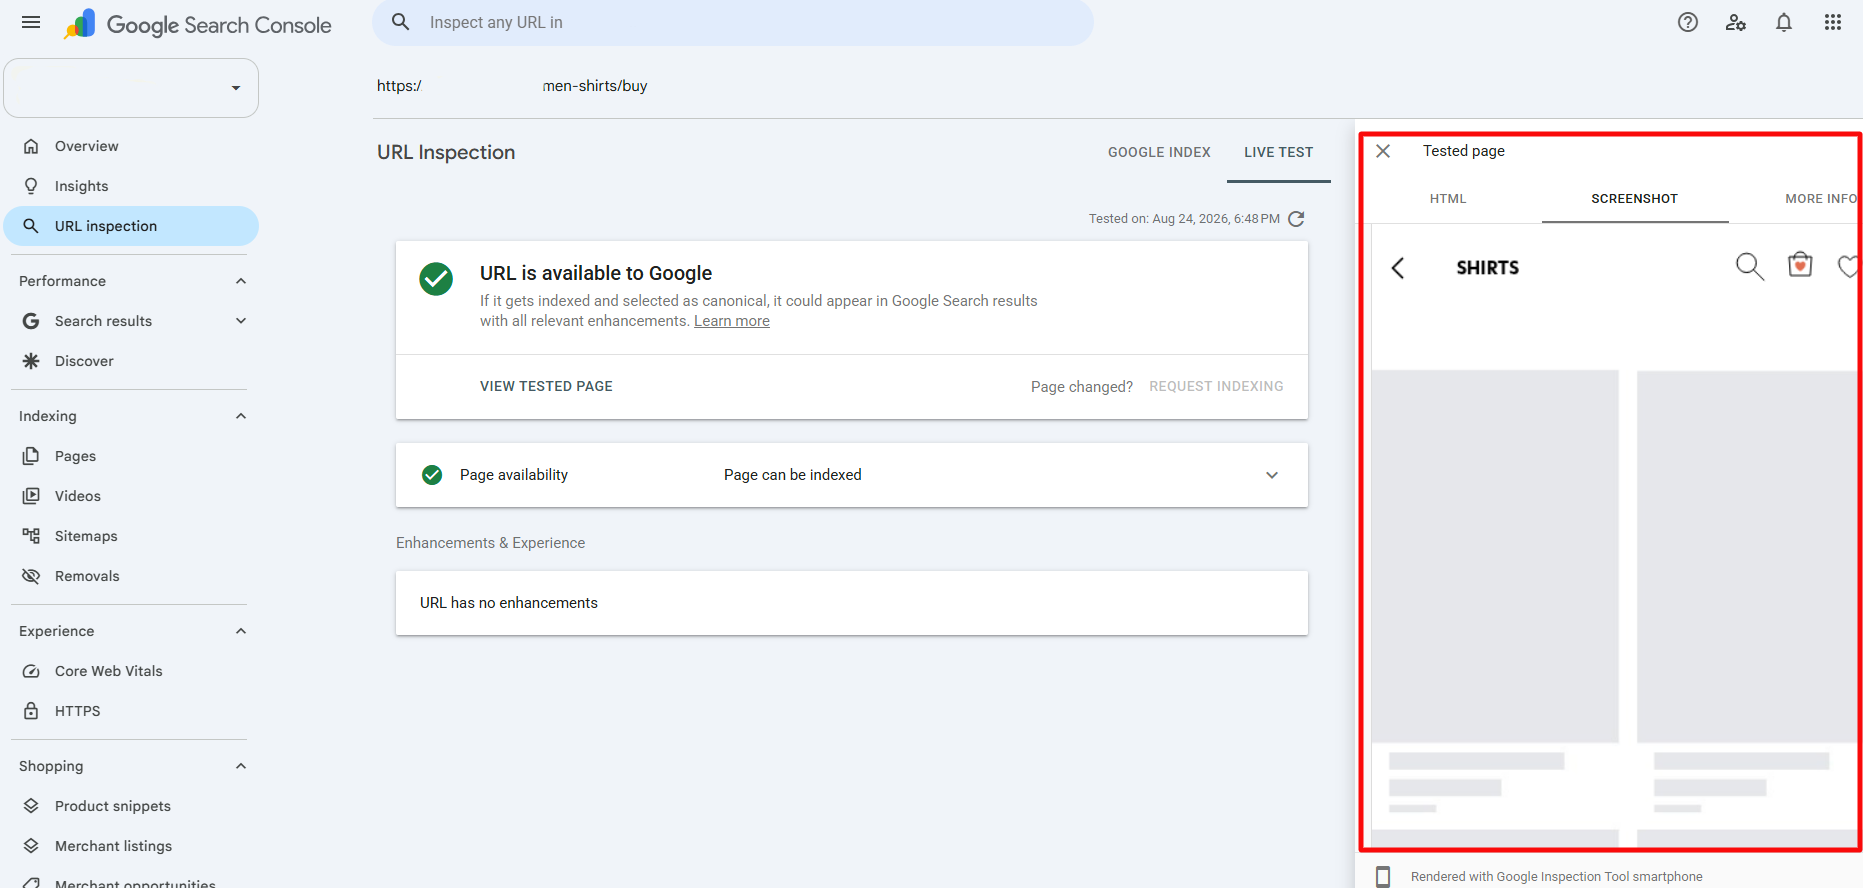
Task: Close the Tested page panel
Action: (1383, 151)
